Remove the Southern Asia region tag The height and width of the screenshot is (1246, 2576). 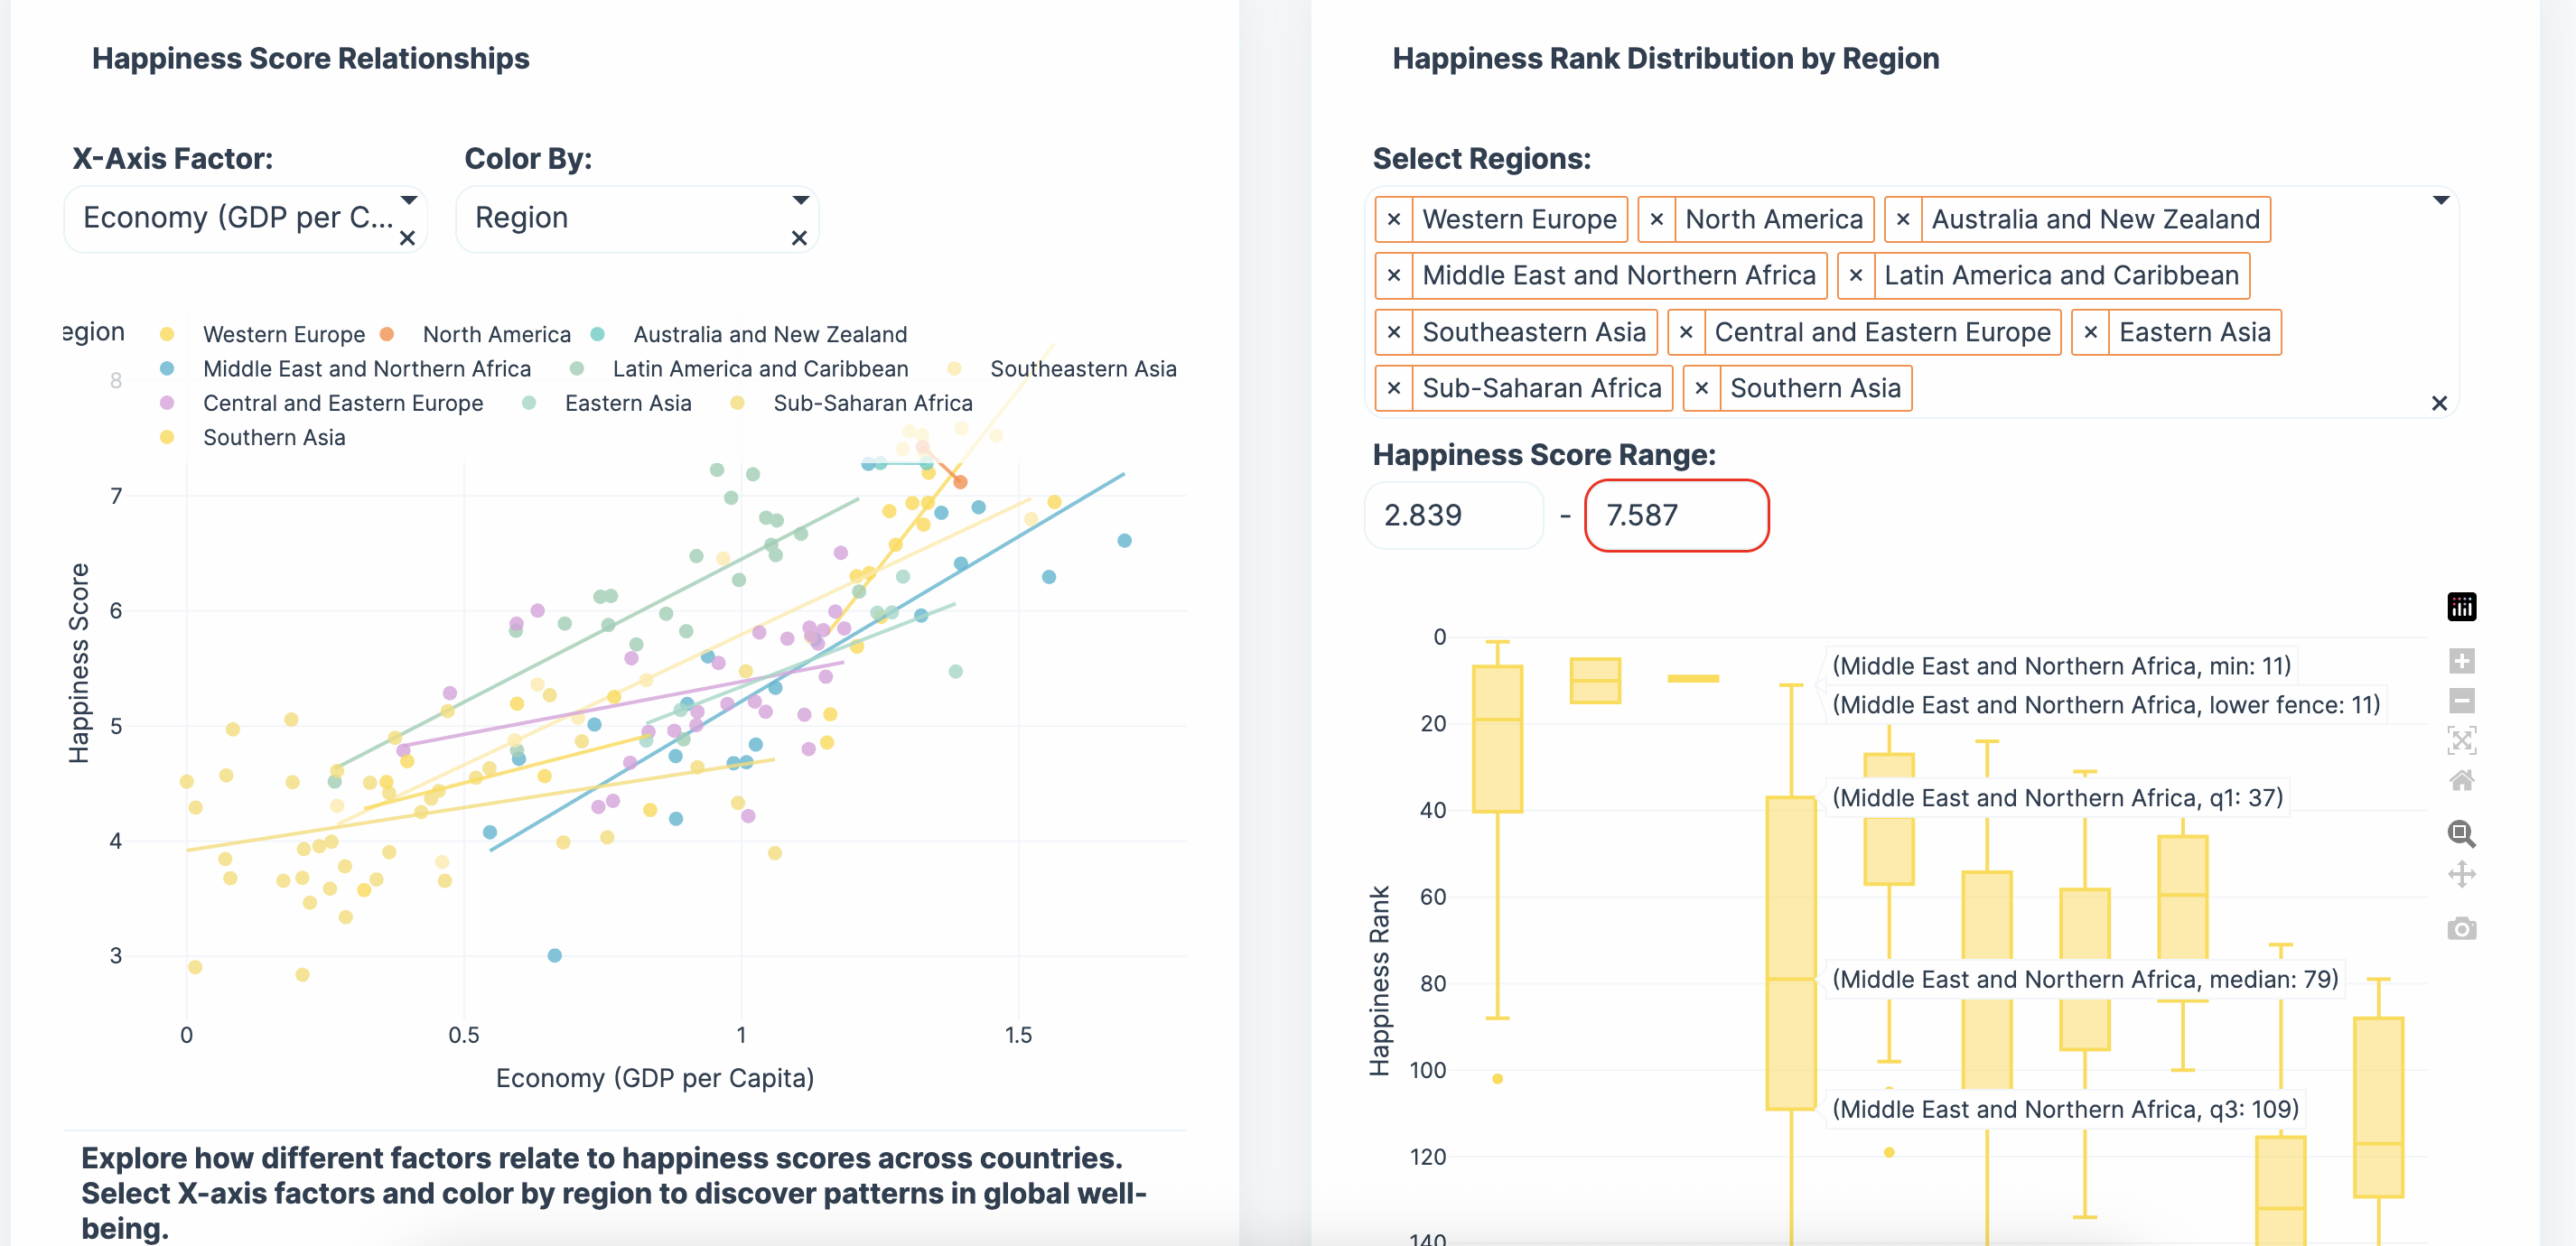click(x=1701, y=388)
